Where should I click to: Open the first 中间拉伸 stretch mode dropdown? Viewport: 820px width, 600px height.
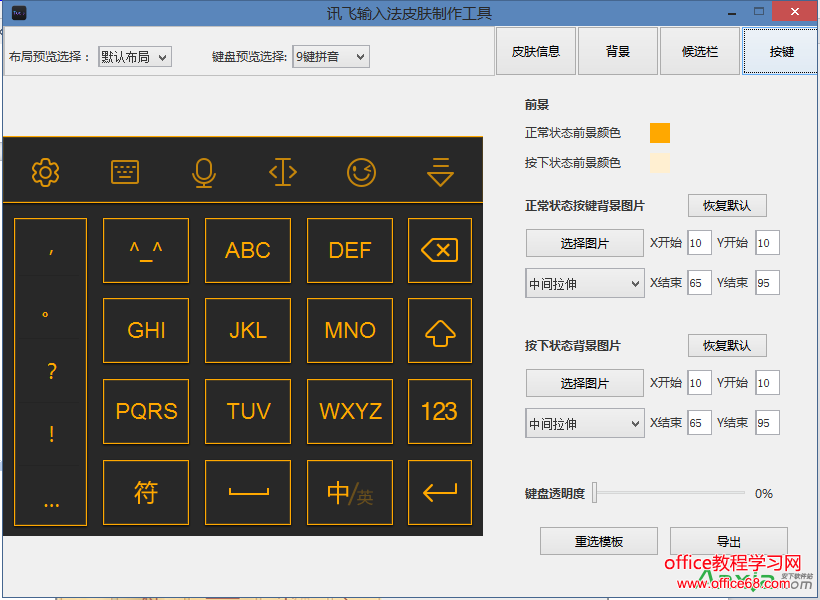tap(584, 283)
